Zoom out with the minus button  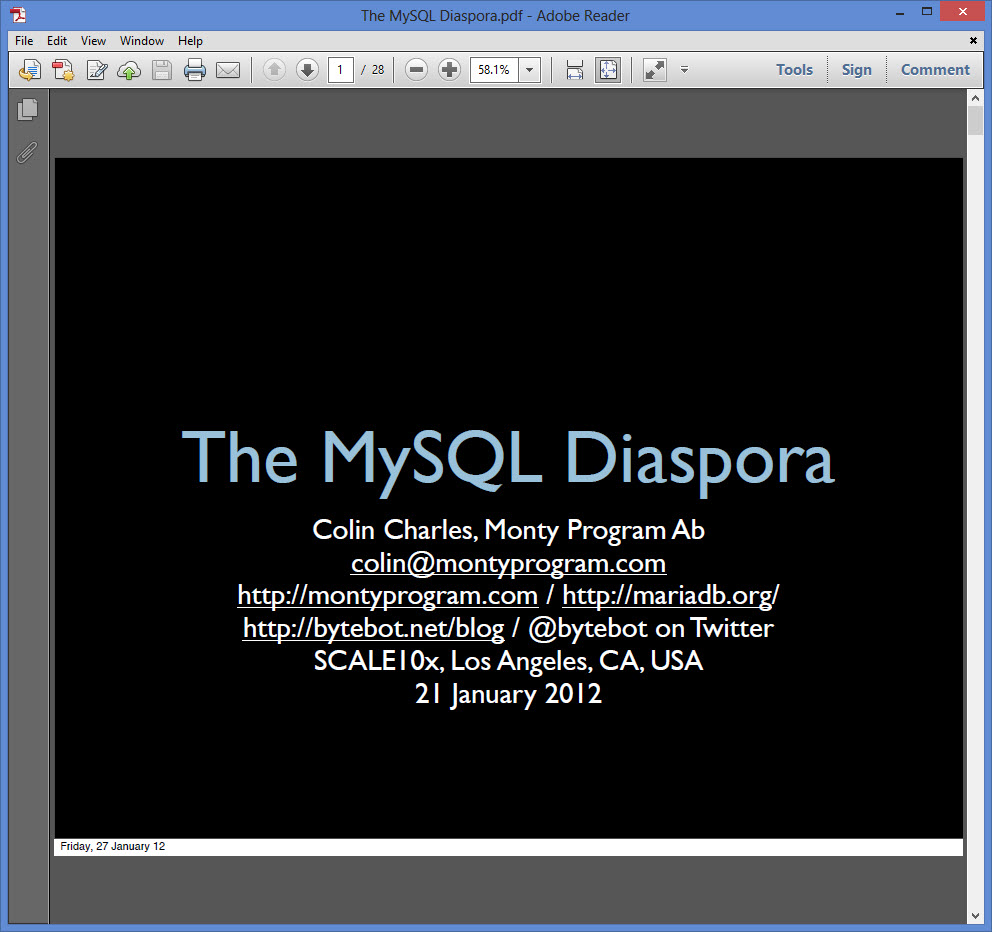[416, 70]
